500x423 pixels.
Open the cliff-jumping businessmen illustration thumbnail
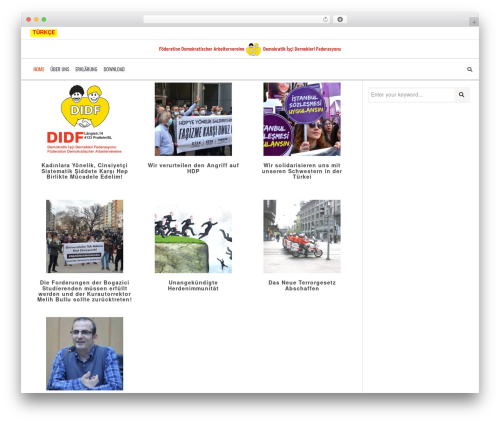click(193, 236)
